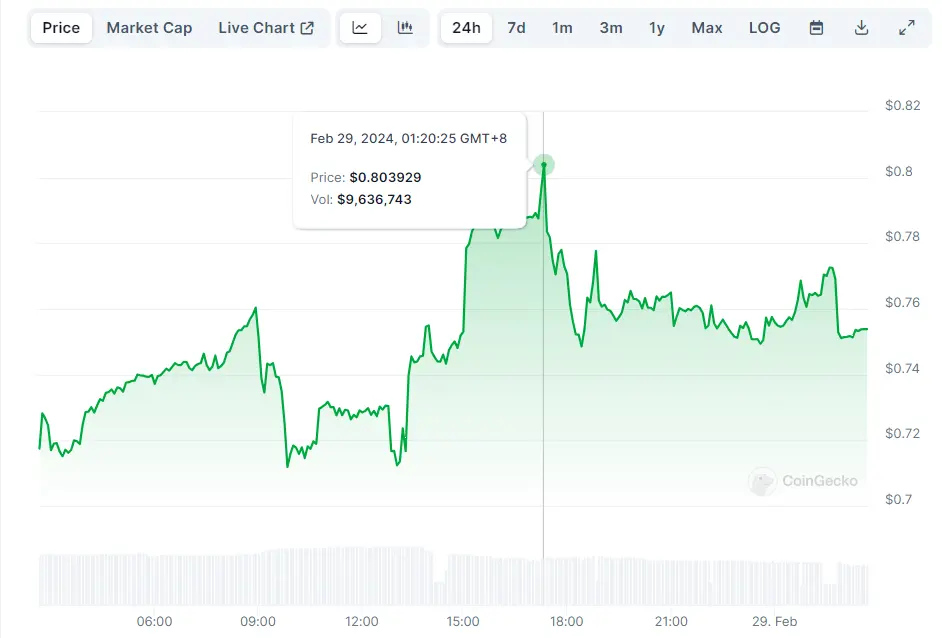This screenshot has height=638, width=942.
Task: Show Max price history range
Action: click(x=706, y=28)
